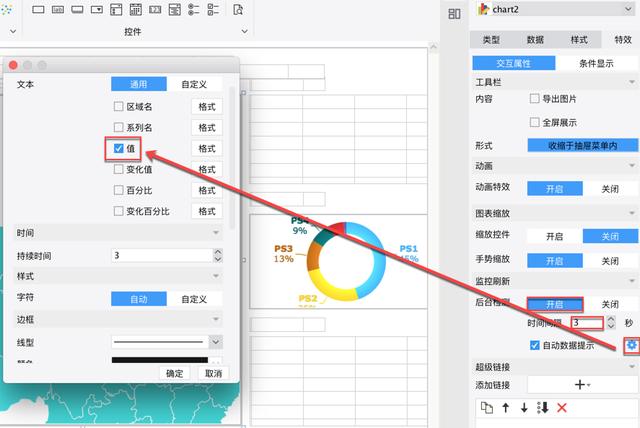
Task: Select 自定义 for 字符 option
Action: coord(194,299)
